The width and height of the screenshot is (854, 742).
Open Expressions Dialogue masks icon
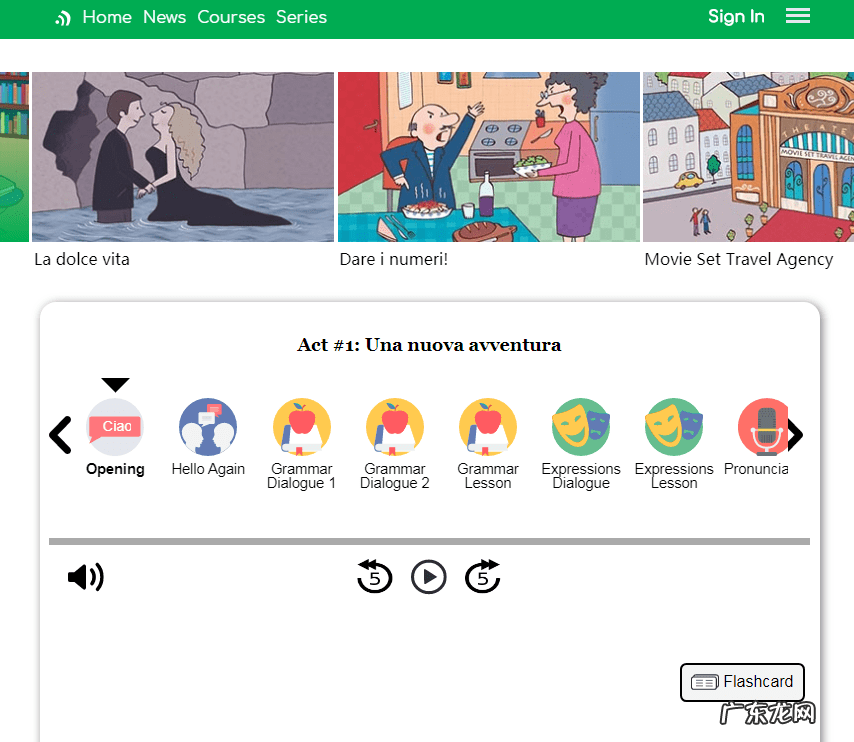tap(581, 427)
